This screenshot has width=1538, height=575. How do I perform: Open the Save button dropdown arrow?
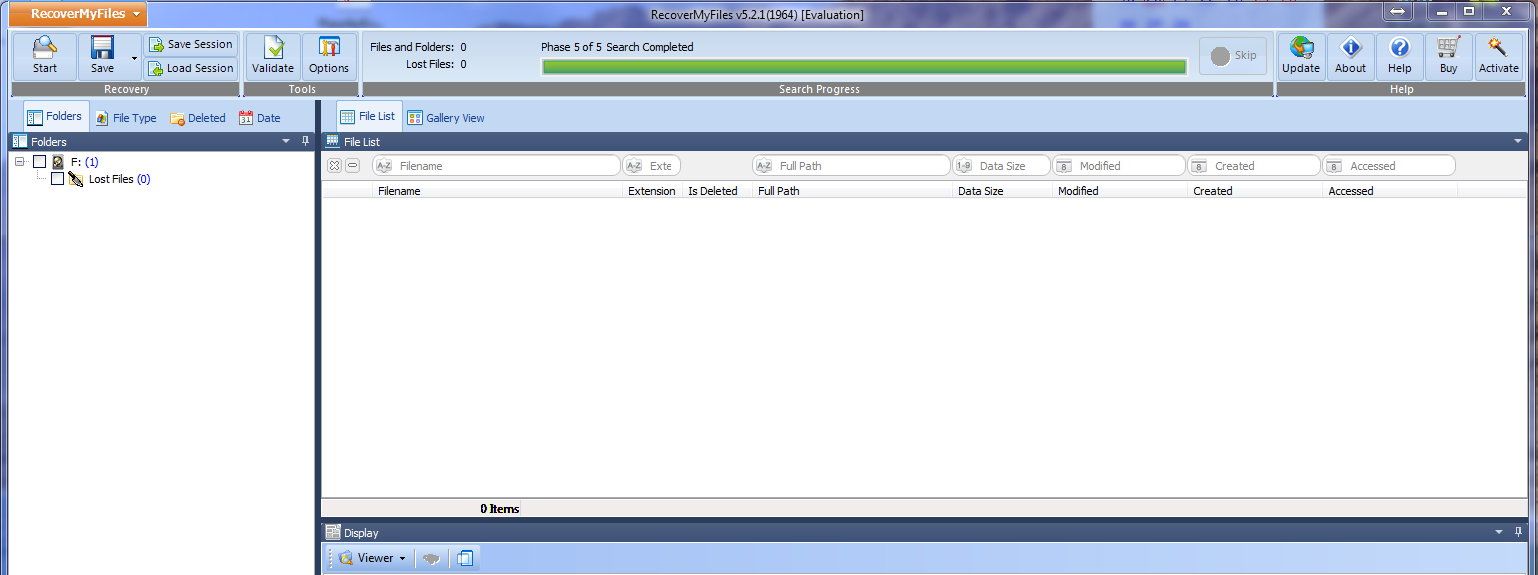tap(134, 57)
